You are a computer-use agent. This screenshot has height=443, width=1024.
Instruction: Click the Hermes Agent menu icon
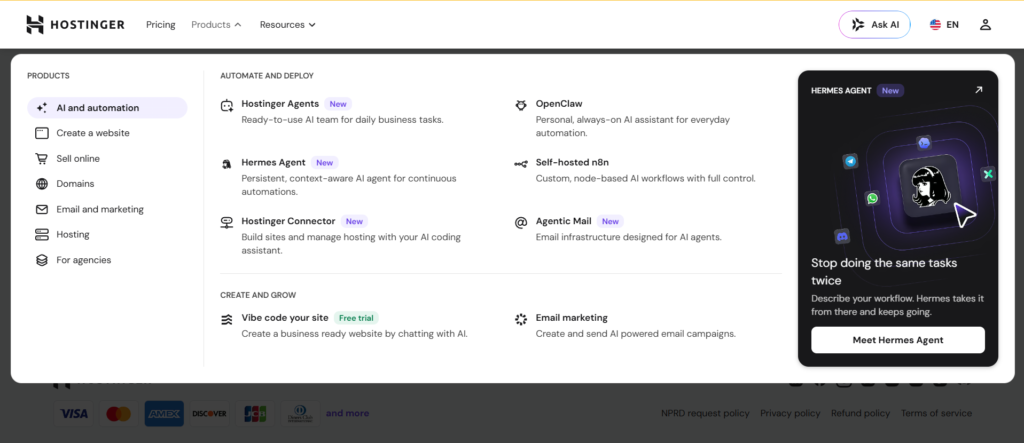click(x=227, y=164)
